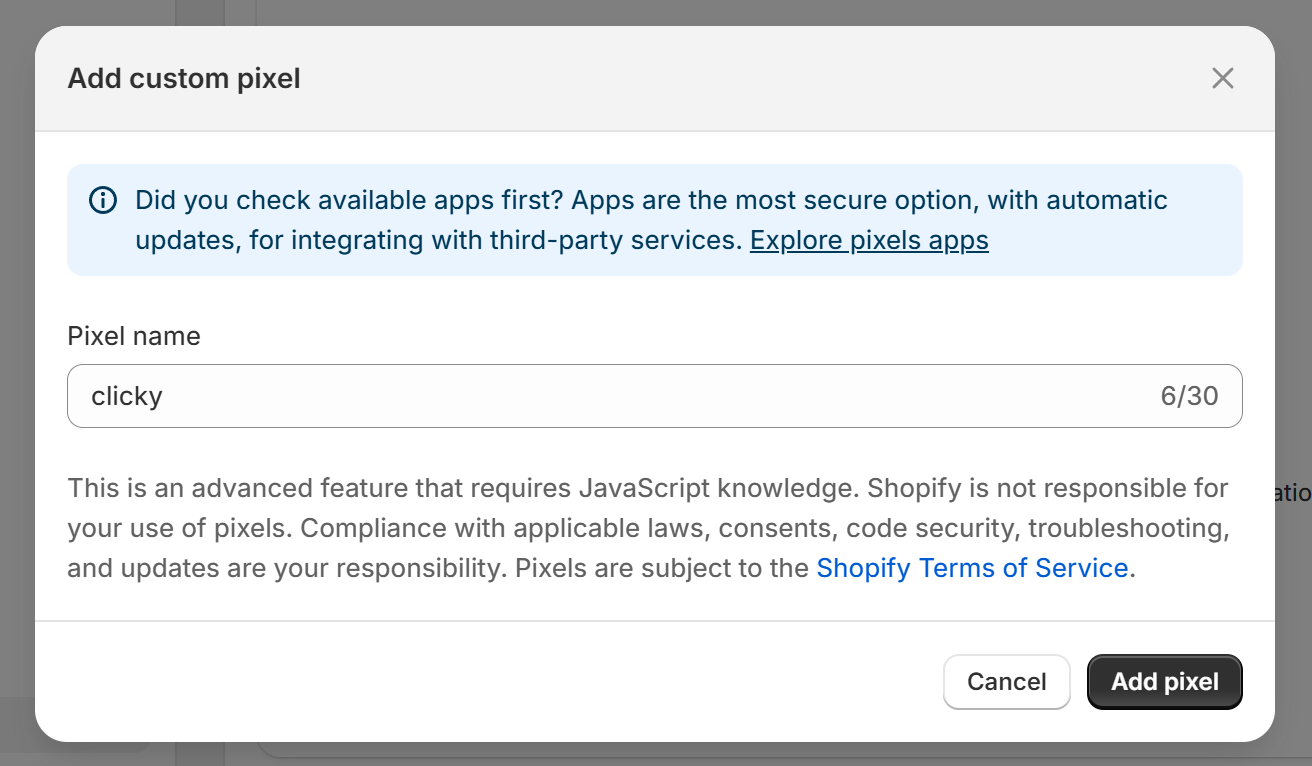Click the 6/30 character counter

1189,396
